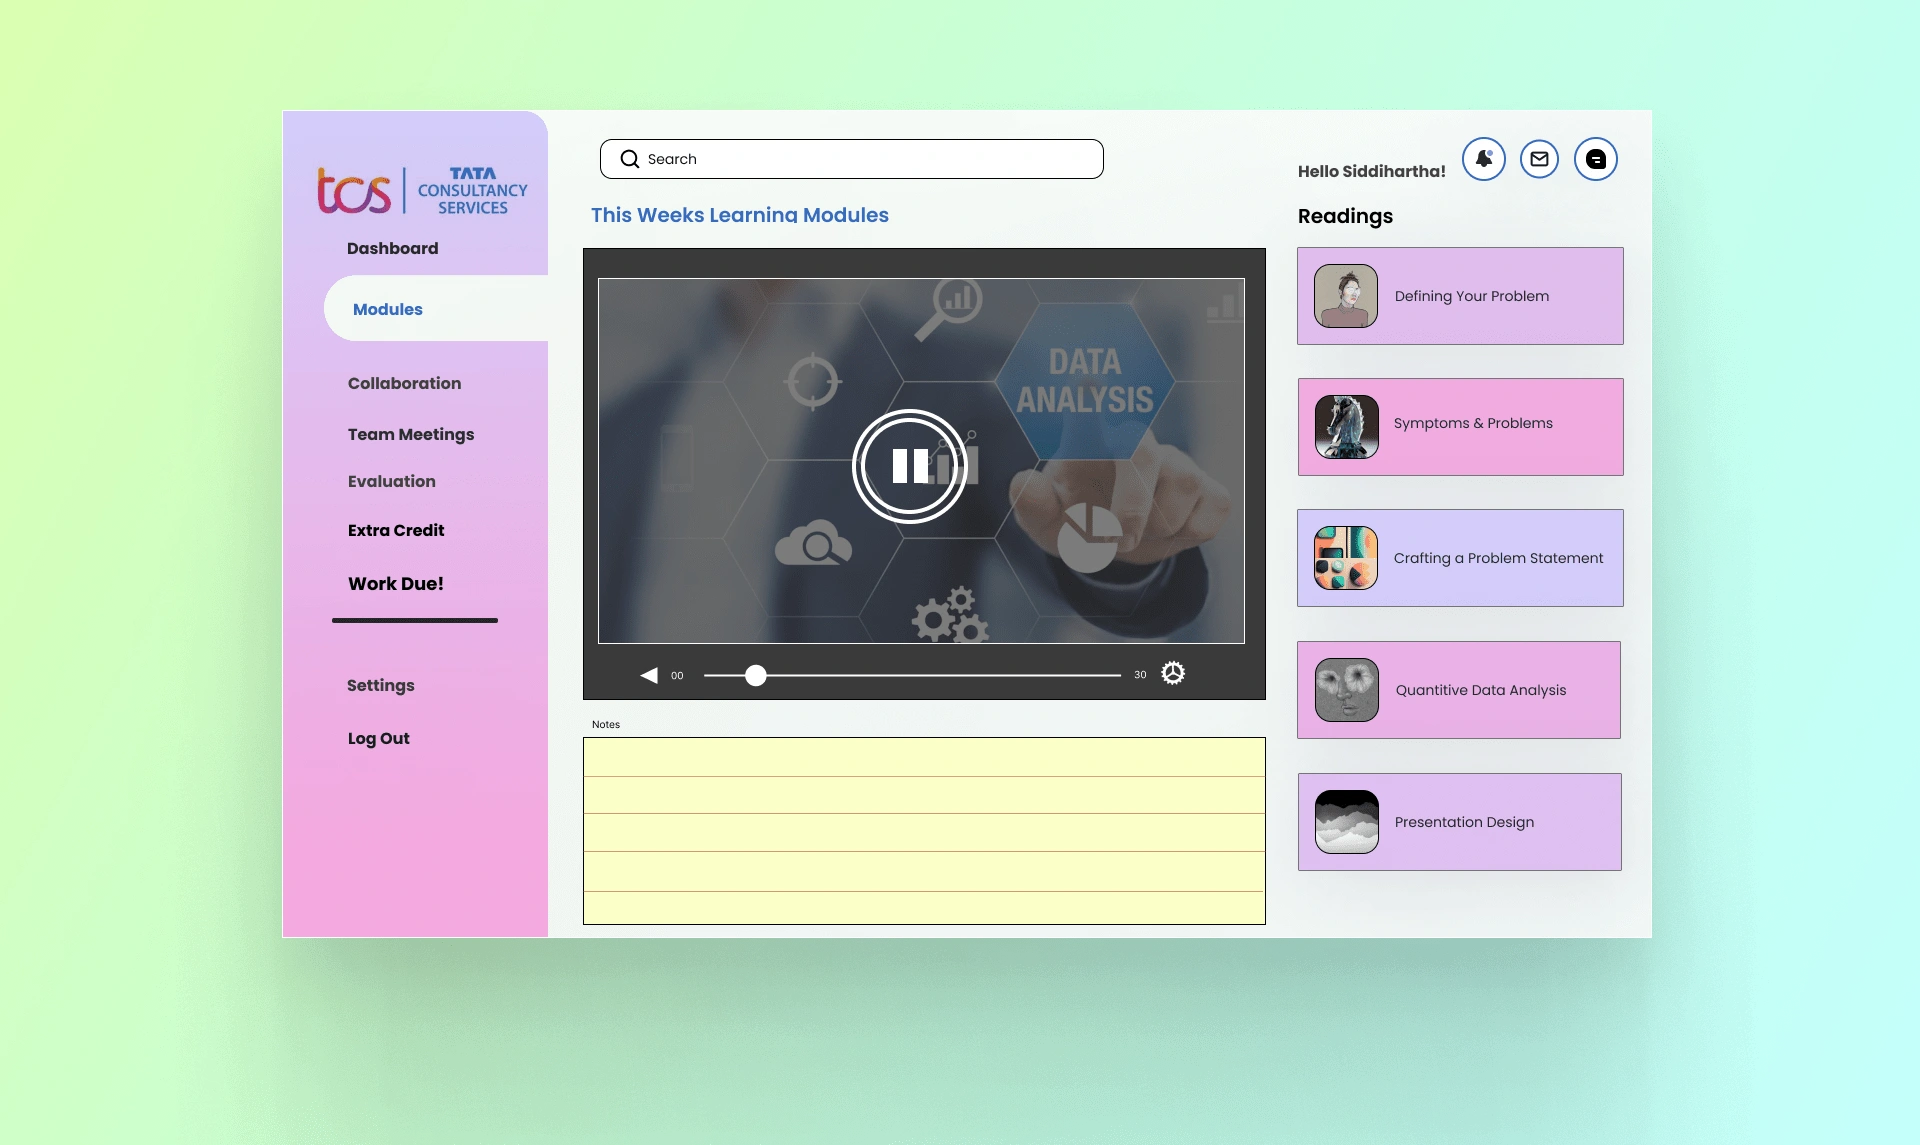Viewport: 1920px width, 1145px height.
Task: Open the Work Due! section
Action: pyautogui.click(x=396, y=583)
